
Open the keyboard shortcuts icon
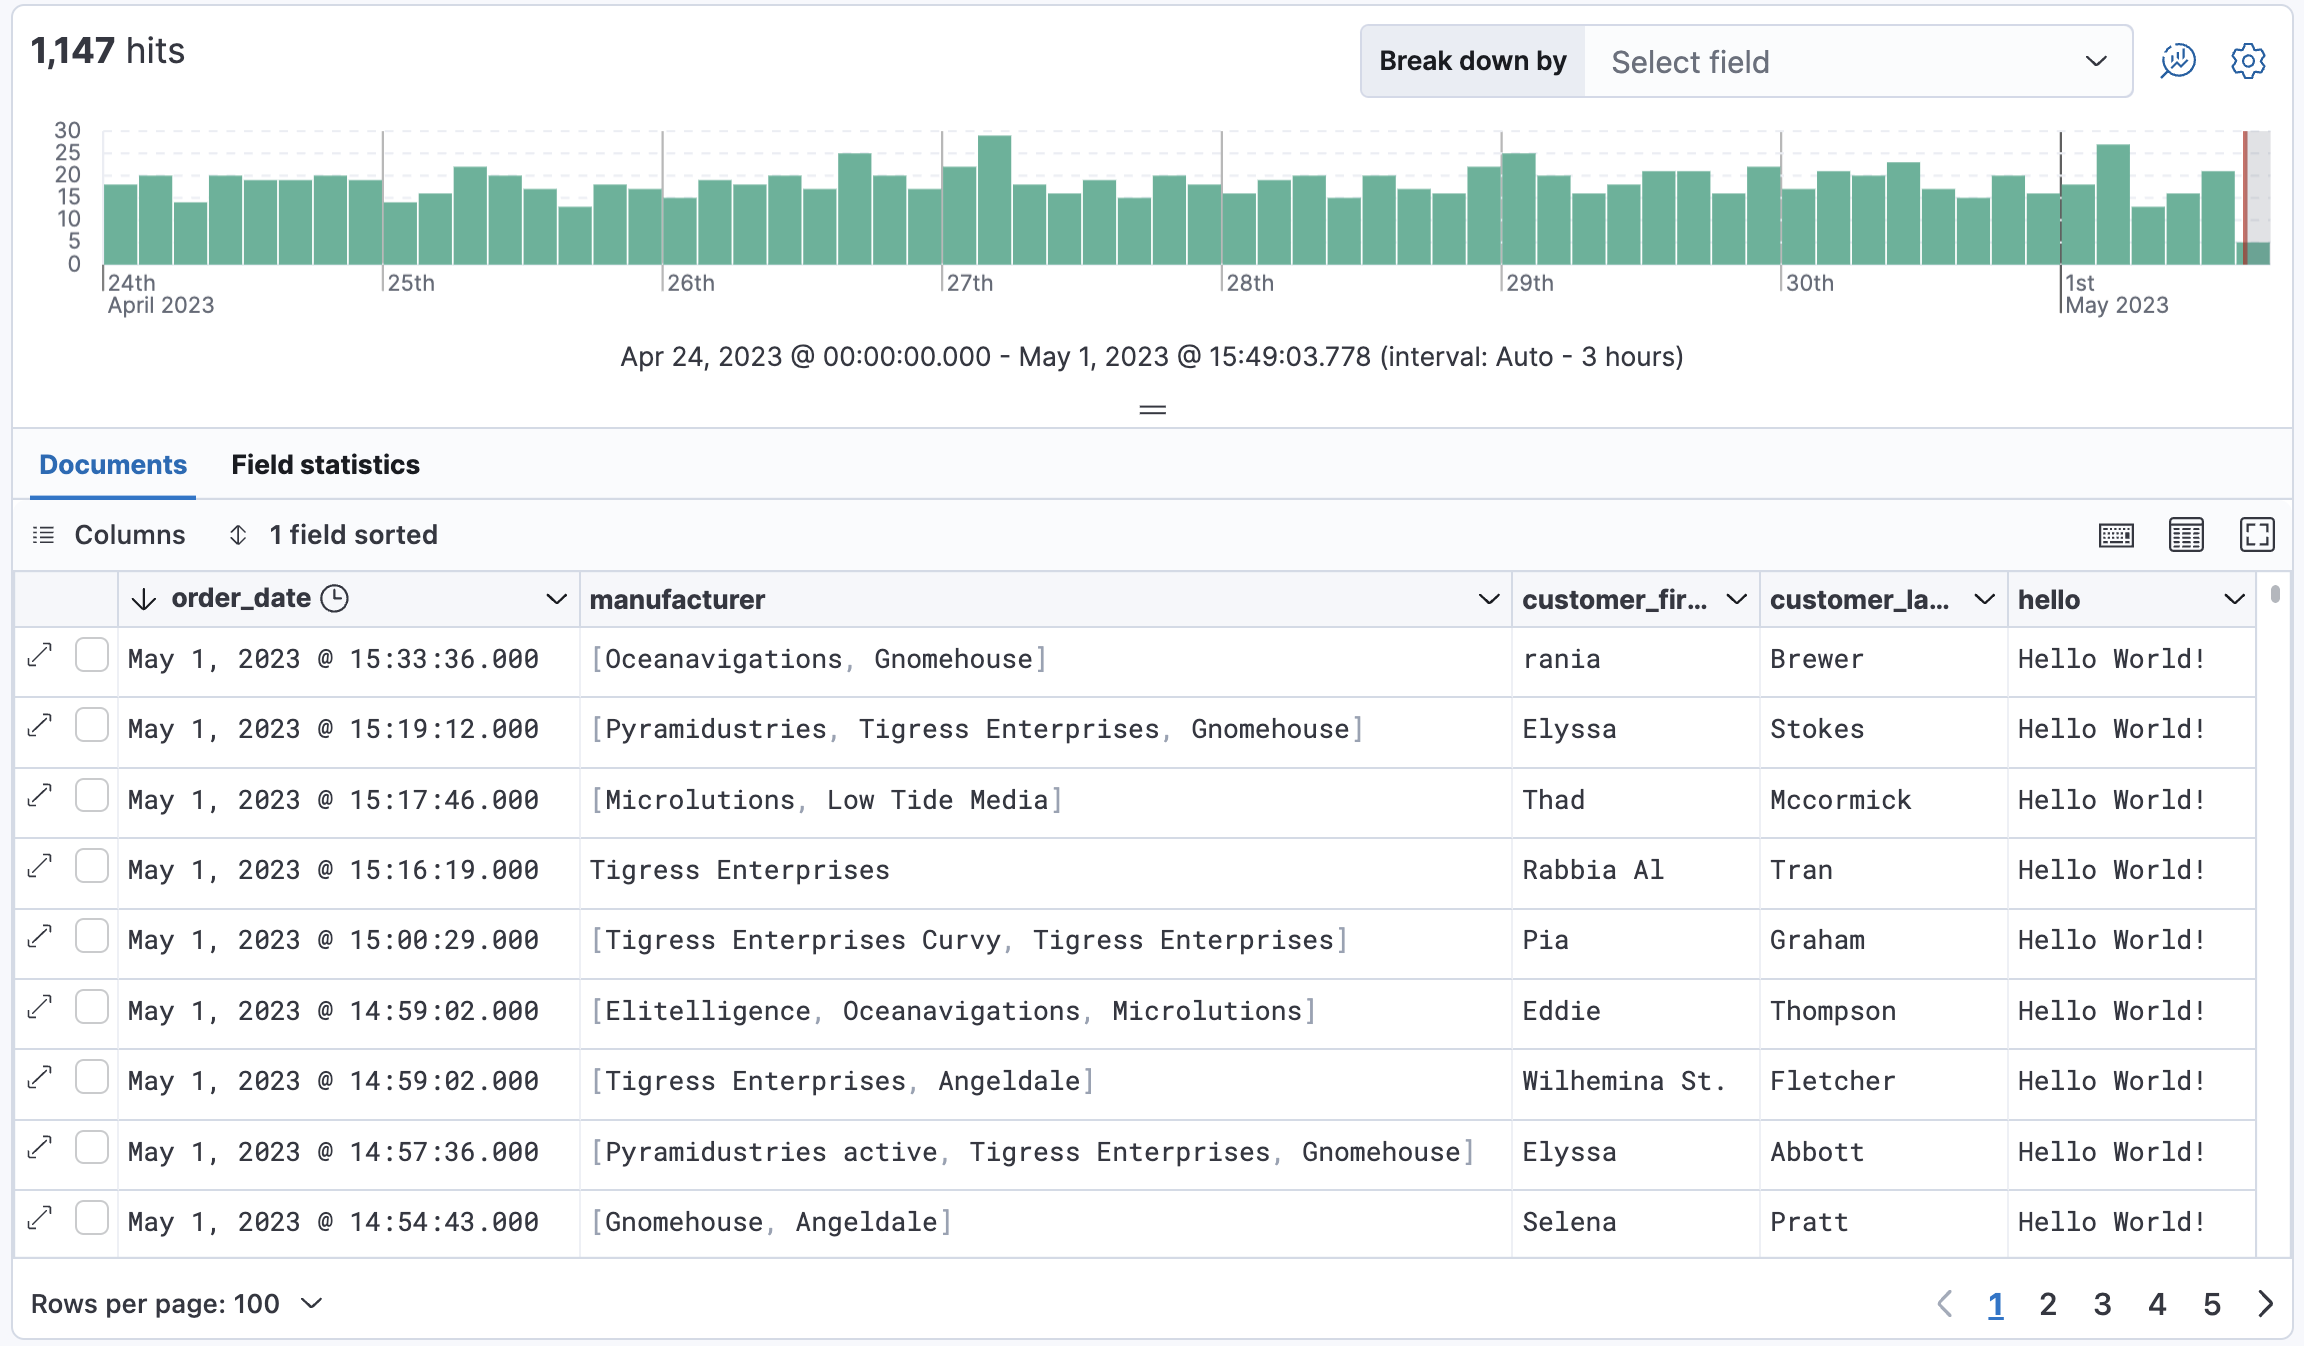[x=2113, y=535]
